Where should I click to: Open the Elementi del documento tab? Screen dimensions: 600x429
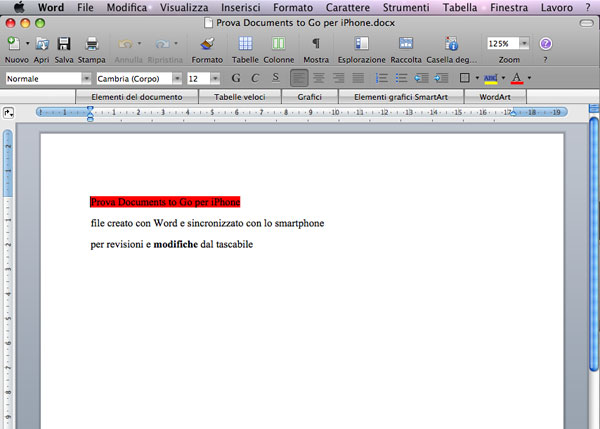point(137,97)
